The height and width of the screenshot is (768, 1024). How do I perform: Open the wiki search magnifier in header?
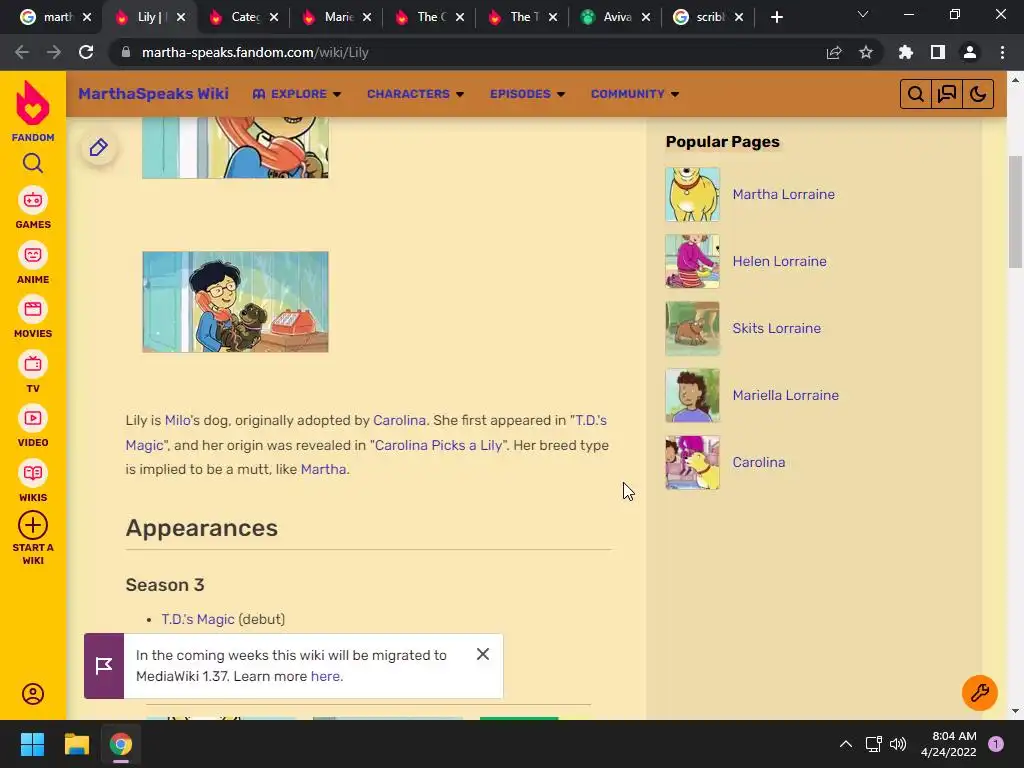point(916,94)
